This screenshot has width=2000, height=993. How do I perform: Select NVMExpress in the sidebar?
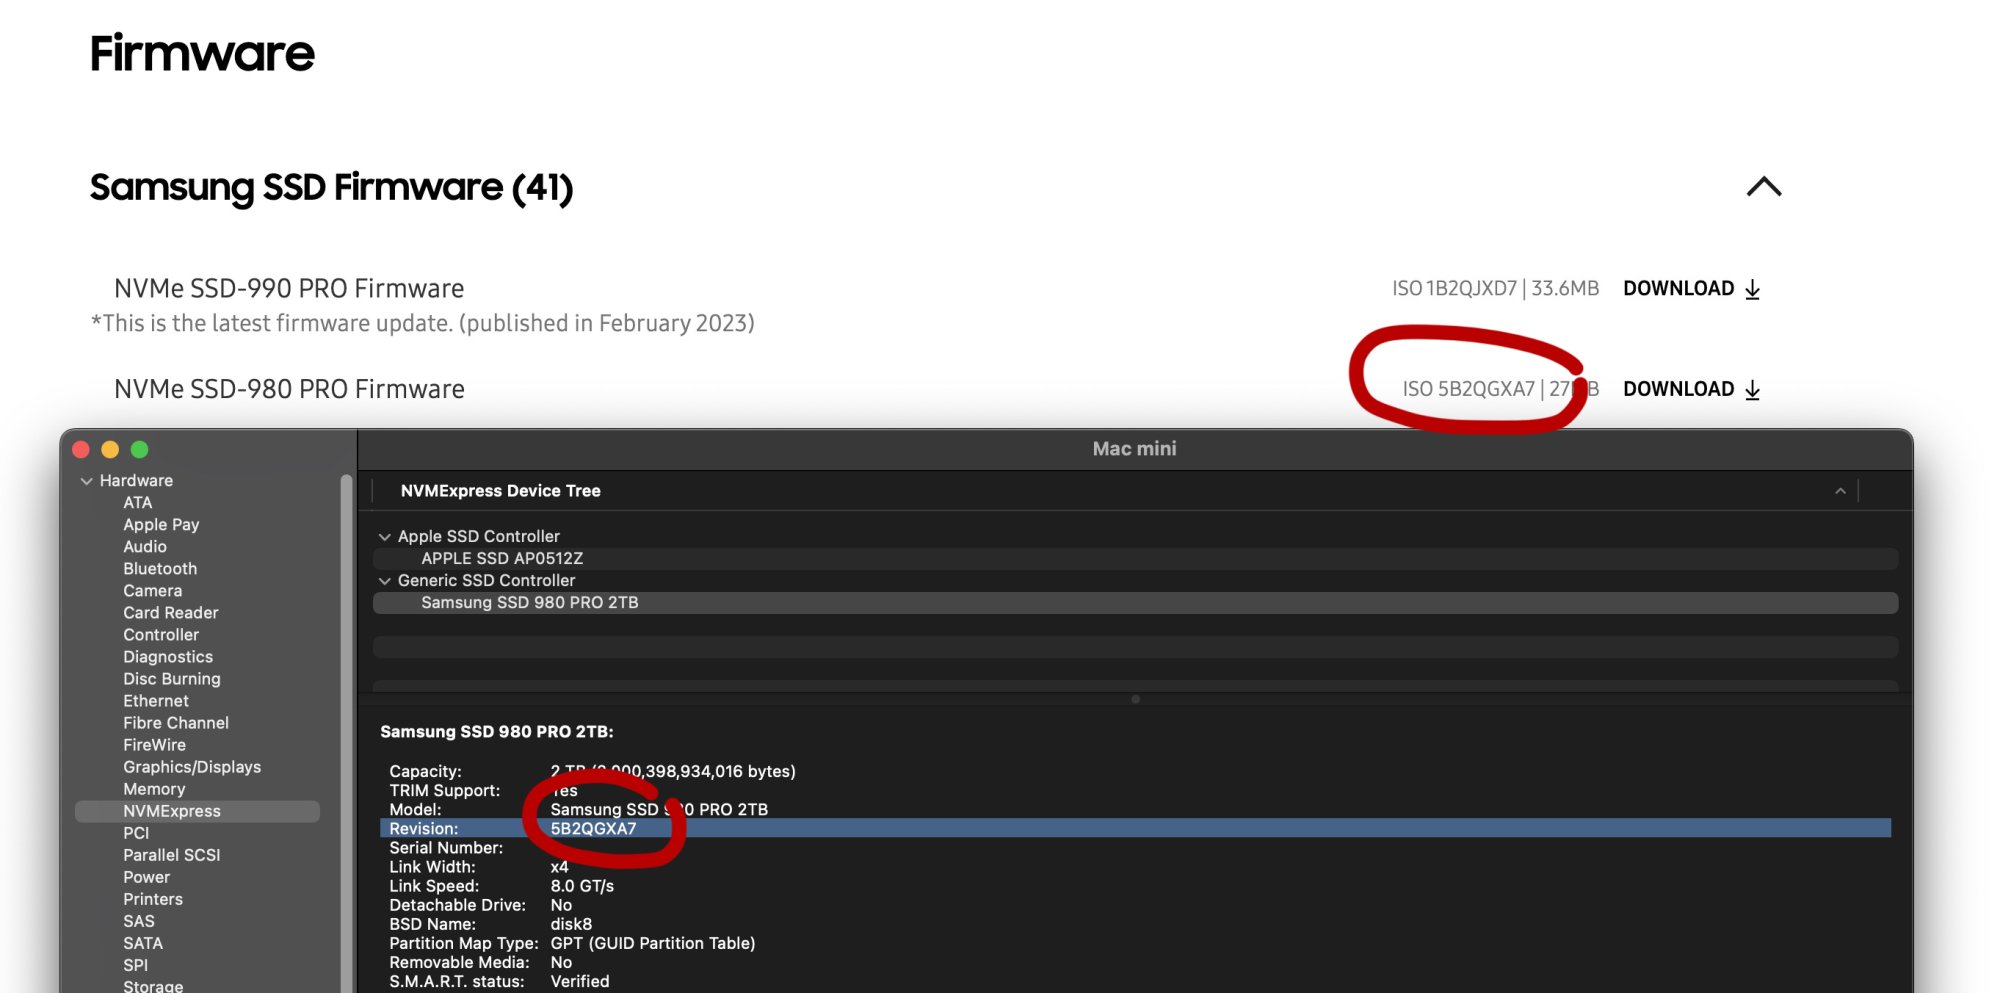coord(197,811)
